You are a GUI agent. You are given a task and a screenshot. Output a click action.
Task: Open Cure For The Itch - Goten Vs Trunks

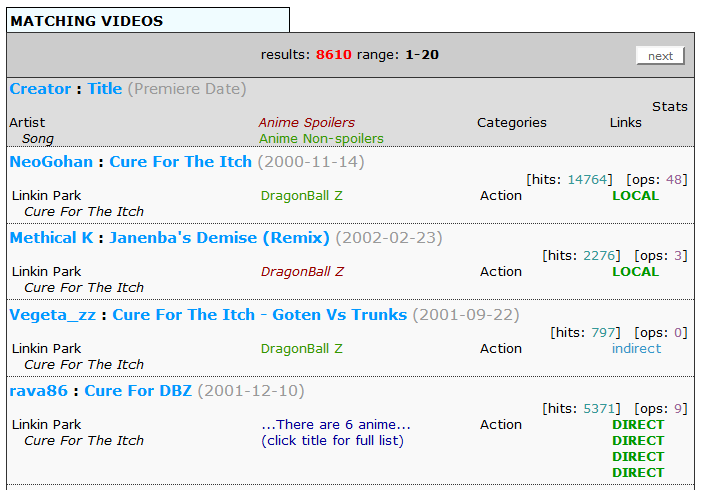[x=259, y=315]
